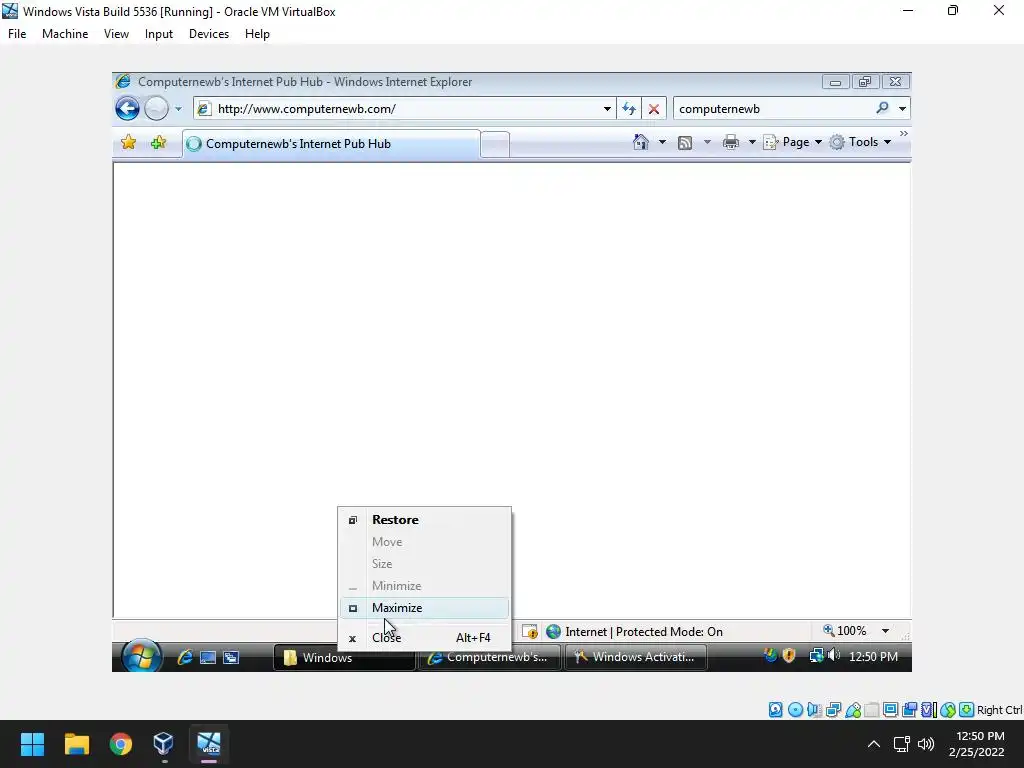Viewport: 1024px width, 768px height.
Task: Click VirtualBox audio indicator icon
Action: point(814,710)
